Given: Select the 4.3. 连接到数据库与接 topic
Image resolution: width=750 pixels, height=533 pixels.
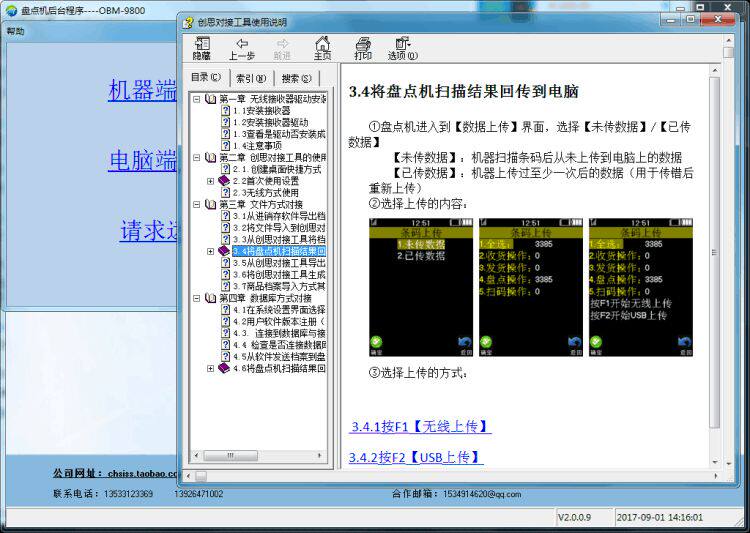Looking at the screenshot, I should tap(279, 333).
